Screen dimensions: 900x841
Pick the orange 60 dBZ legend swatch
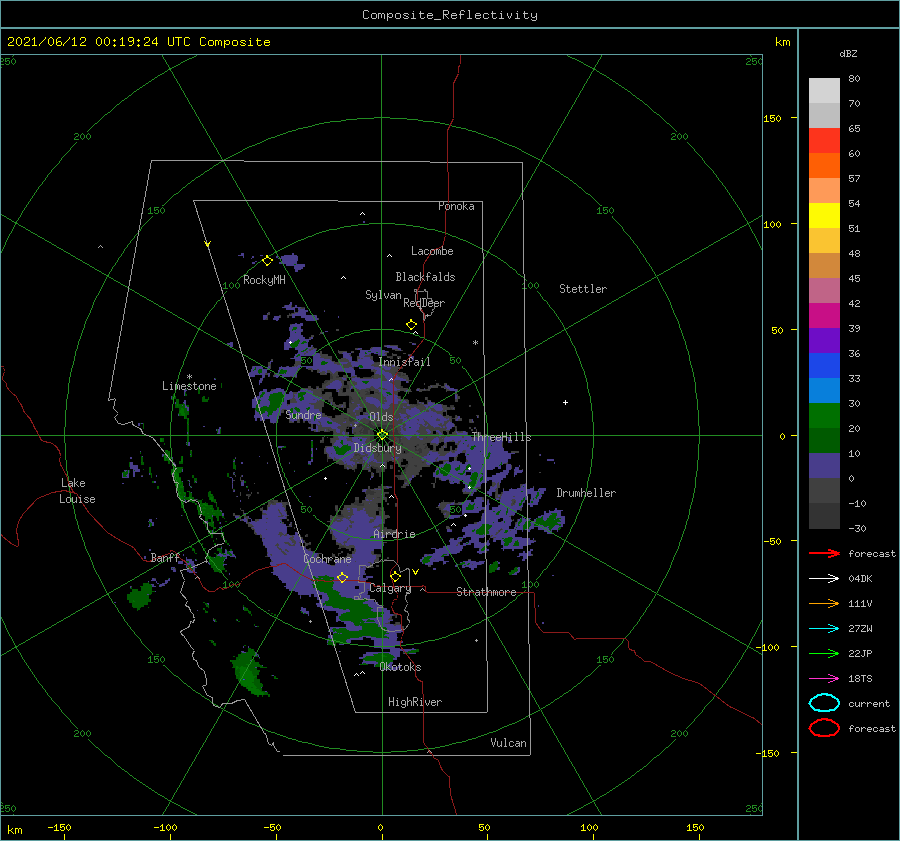click(824, 165)
